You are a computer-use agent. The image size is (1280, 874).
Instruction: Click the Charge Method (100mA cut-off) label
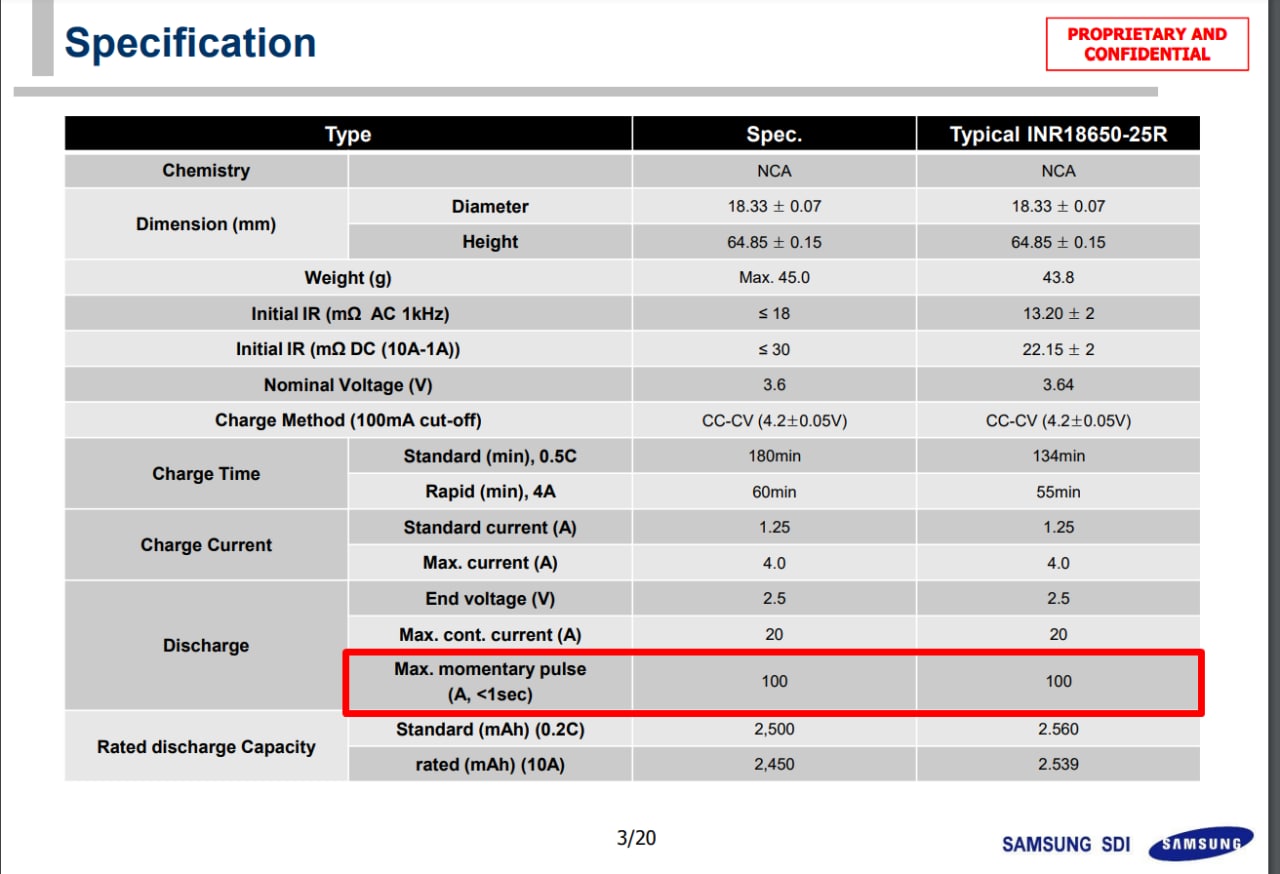[348, 421]
